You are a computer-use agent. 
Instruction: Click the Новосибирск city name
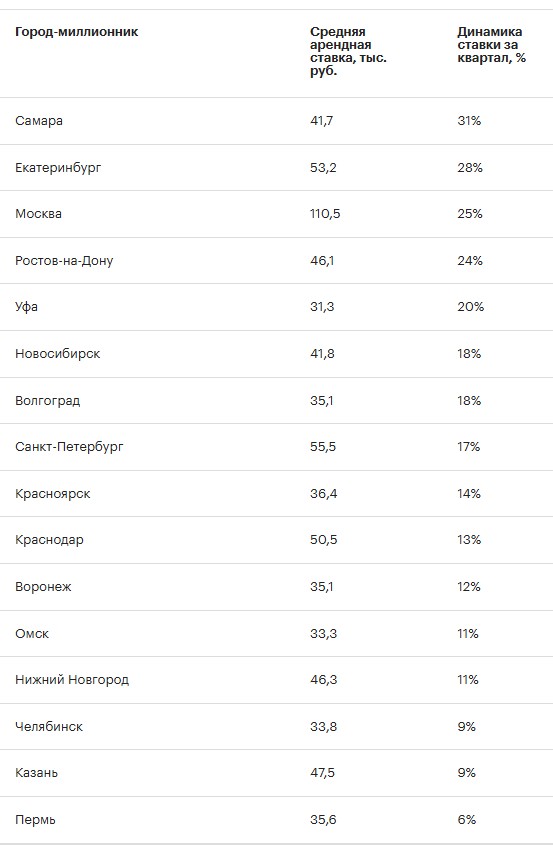point(58,354)
